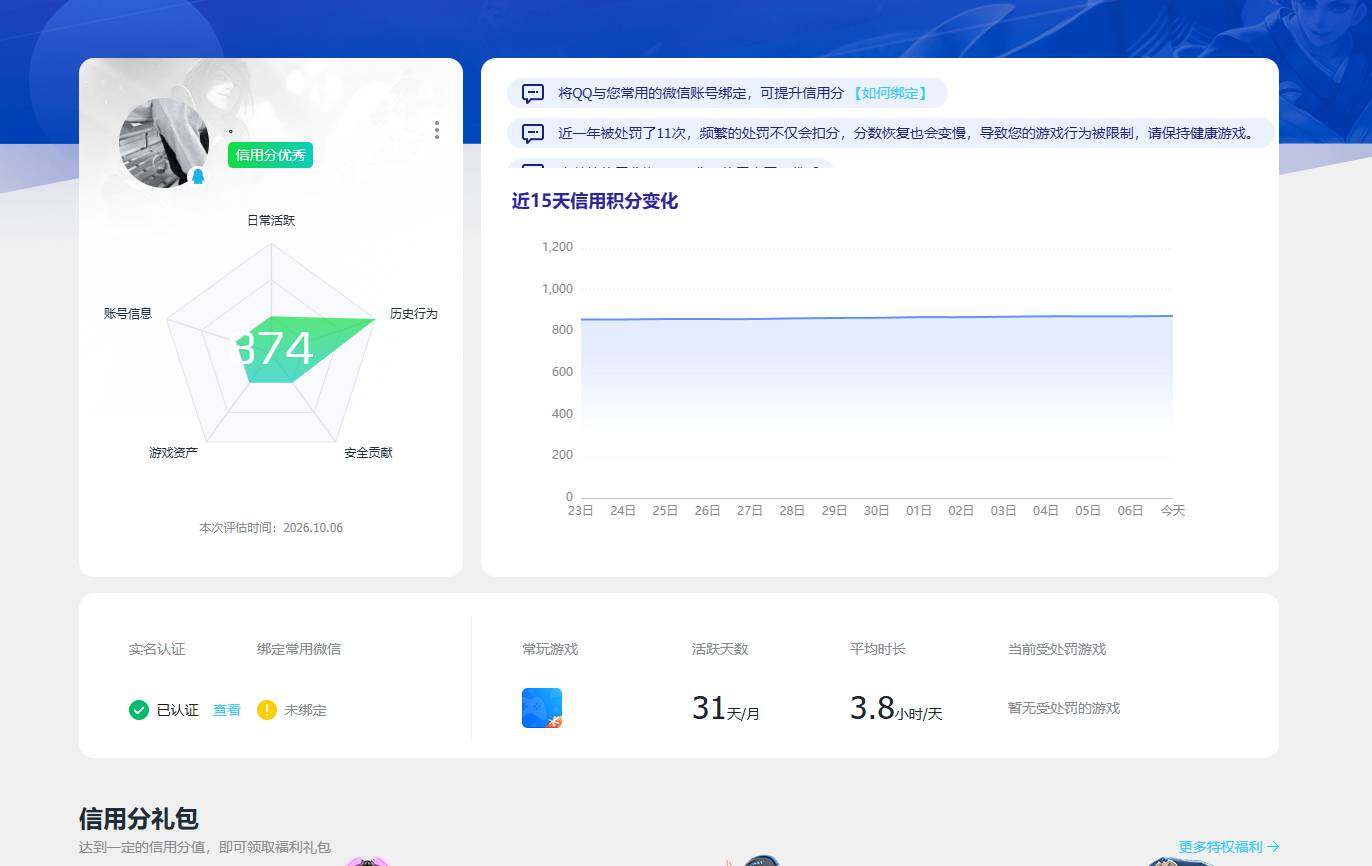1372x866 pixels.
Task: Click 暂无受处罚的游戏 text
Action: coord(1064,708)
